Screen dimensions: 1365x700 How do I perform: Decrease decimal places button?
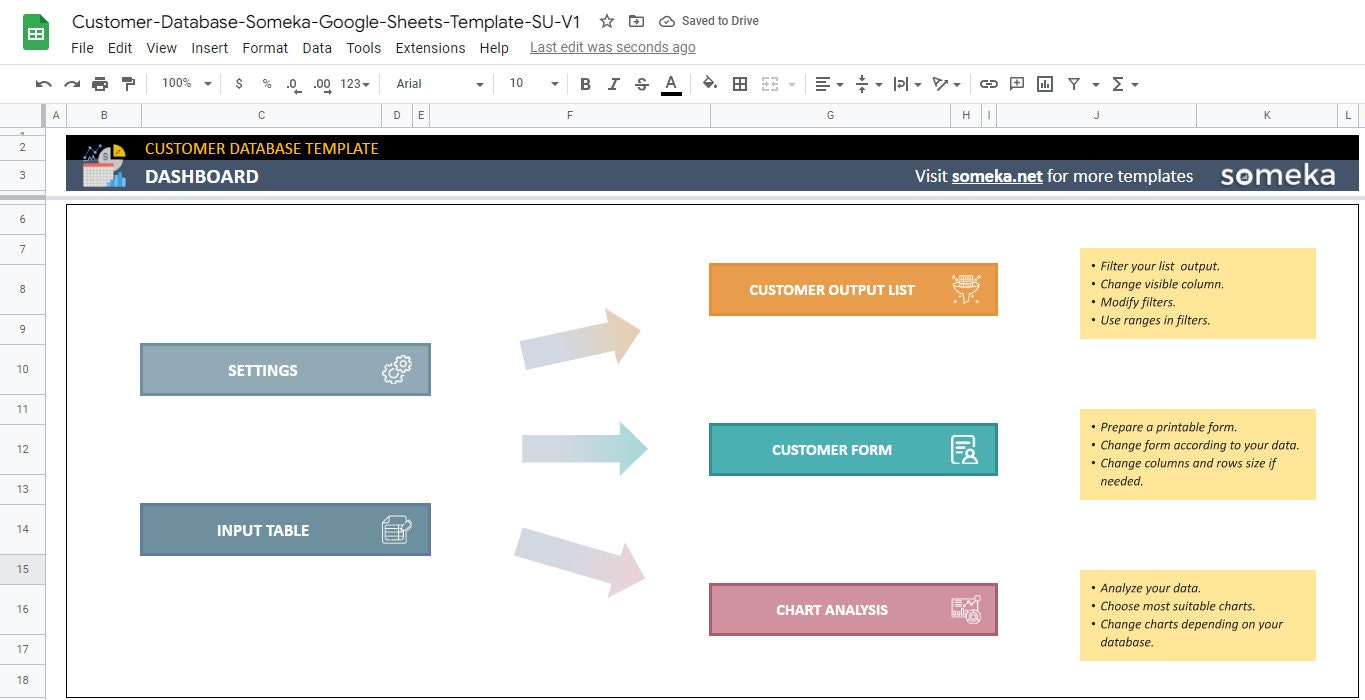[x=293, y=84]
